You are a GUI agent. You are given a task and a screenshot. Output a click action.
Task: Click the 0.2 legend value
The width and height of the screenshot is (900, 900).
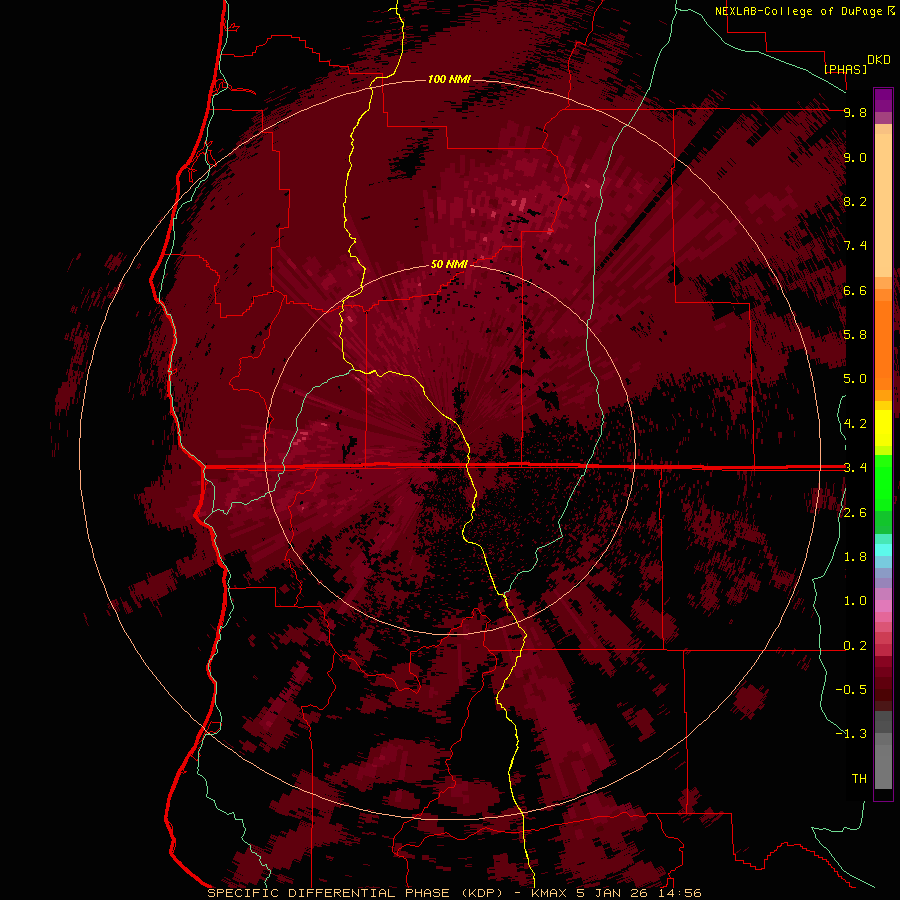[x=855, y=646]
